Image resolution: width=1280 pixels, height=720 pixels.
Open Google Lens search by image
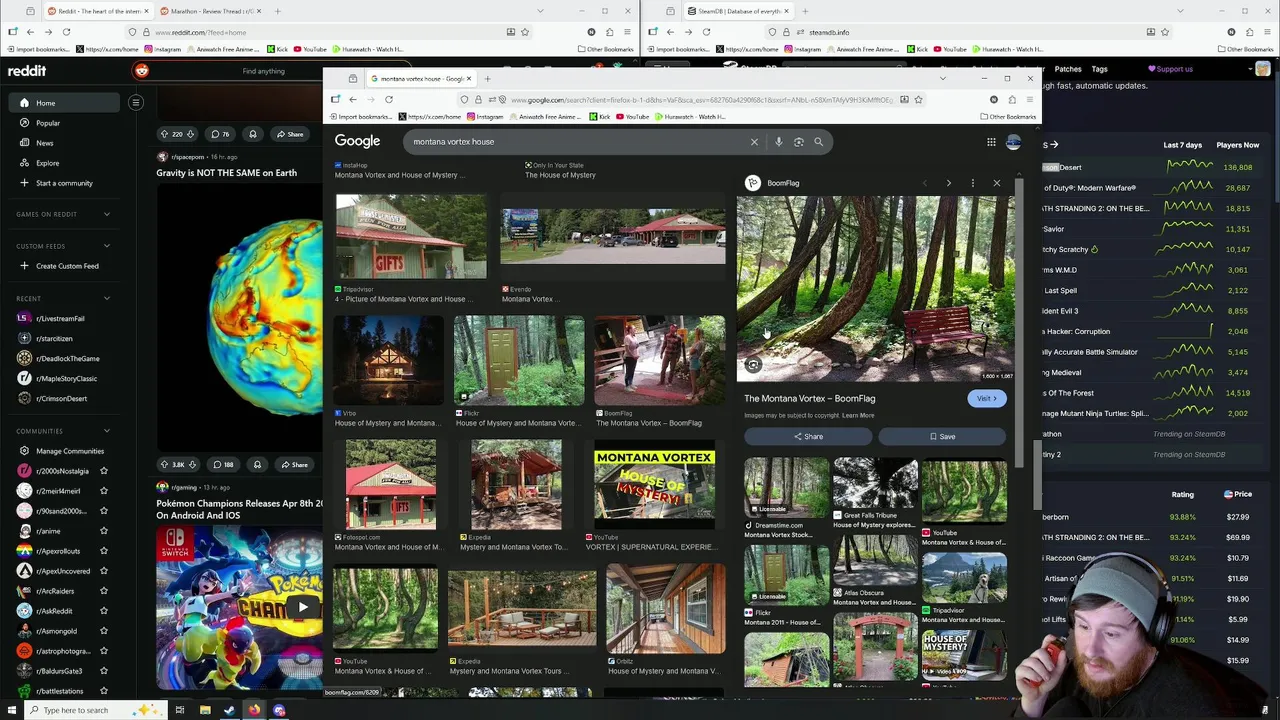click(x=798, y=142)
